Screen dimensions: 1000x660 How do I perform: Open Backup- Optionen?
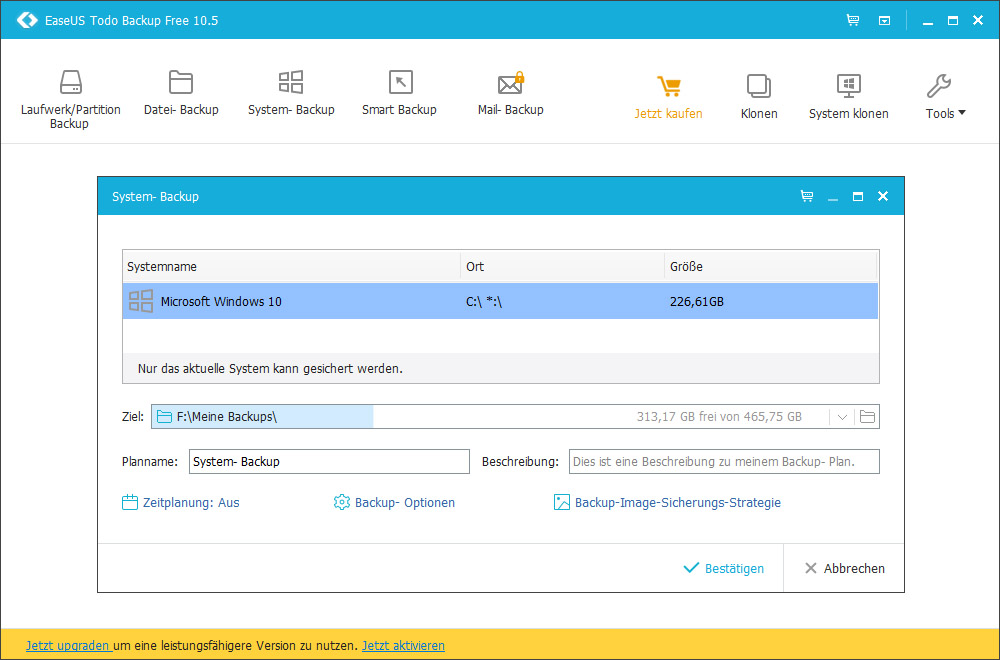pos(394,502)
